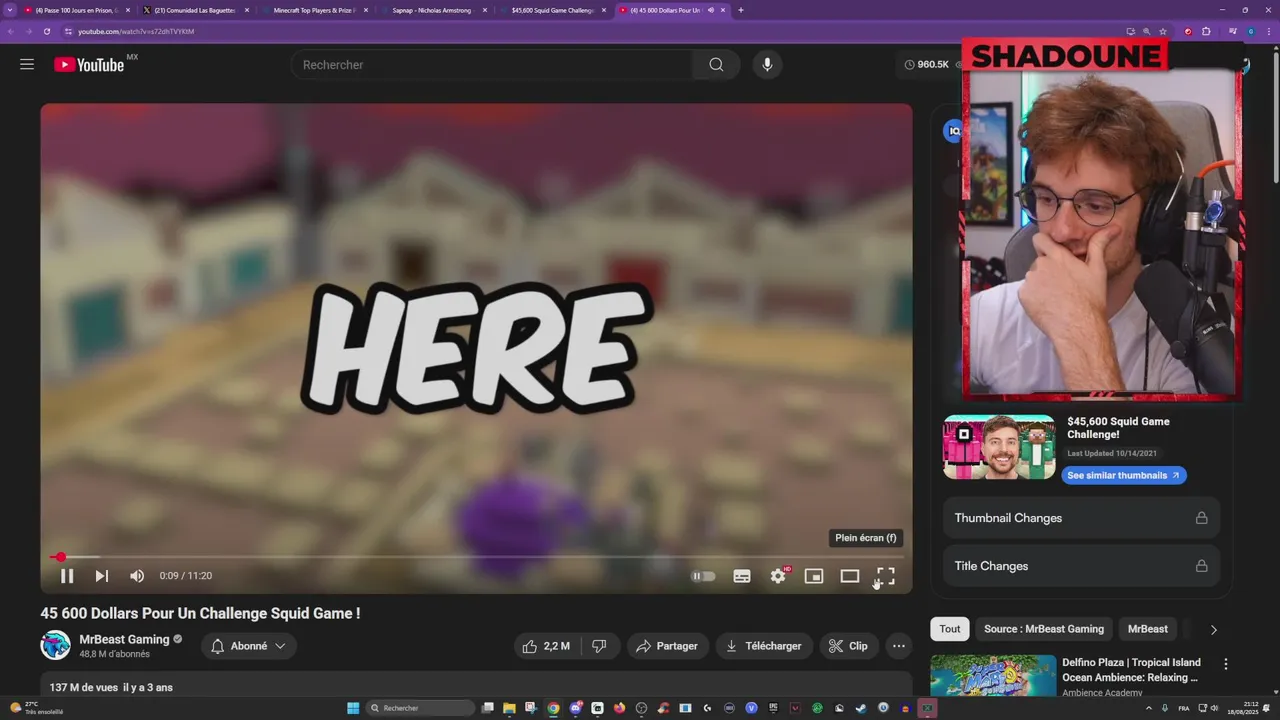
Task: Open options for Delfino Plaza video
Action: pyautogui.click(x=1226, y=664)
